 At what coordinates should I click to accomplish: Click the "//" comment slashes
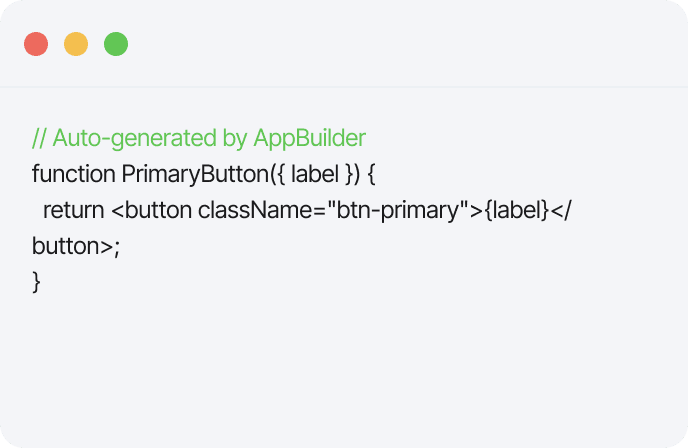point(39,137)
